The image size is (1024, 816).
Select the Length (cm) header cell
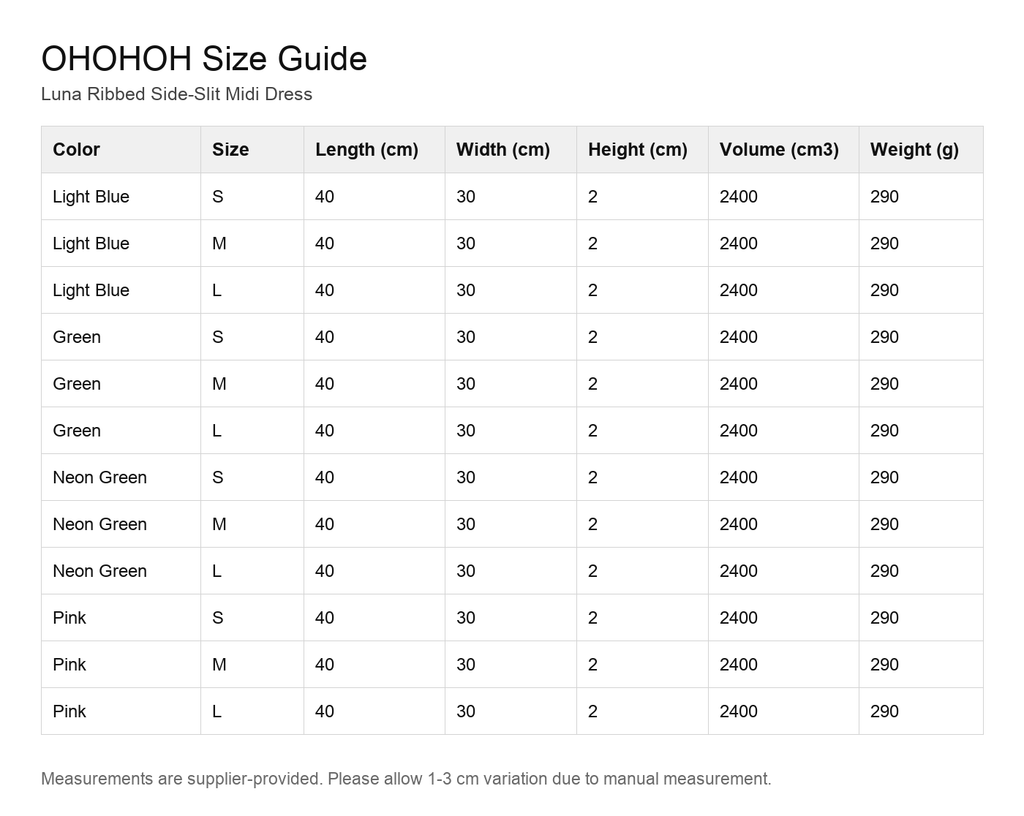pyautogui.click(x=374, y=149)
